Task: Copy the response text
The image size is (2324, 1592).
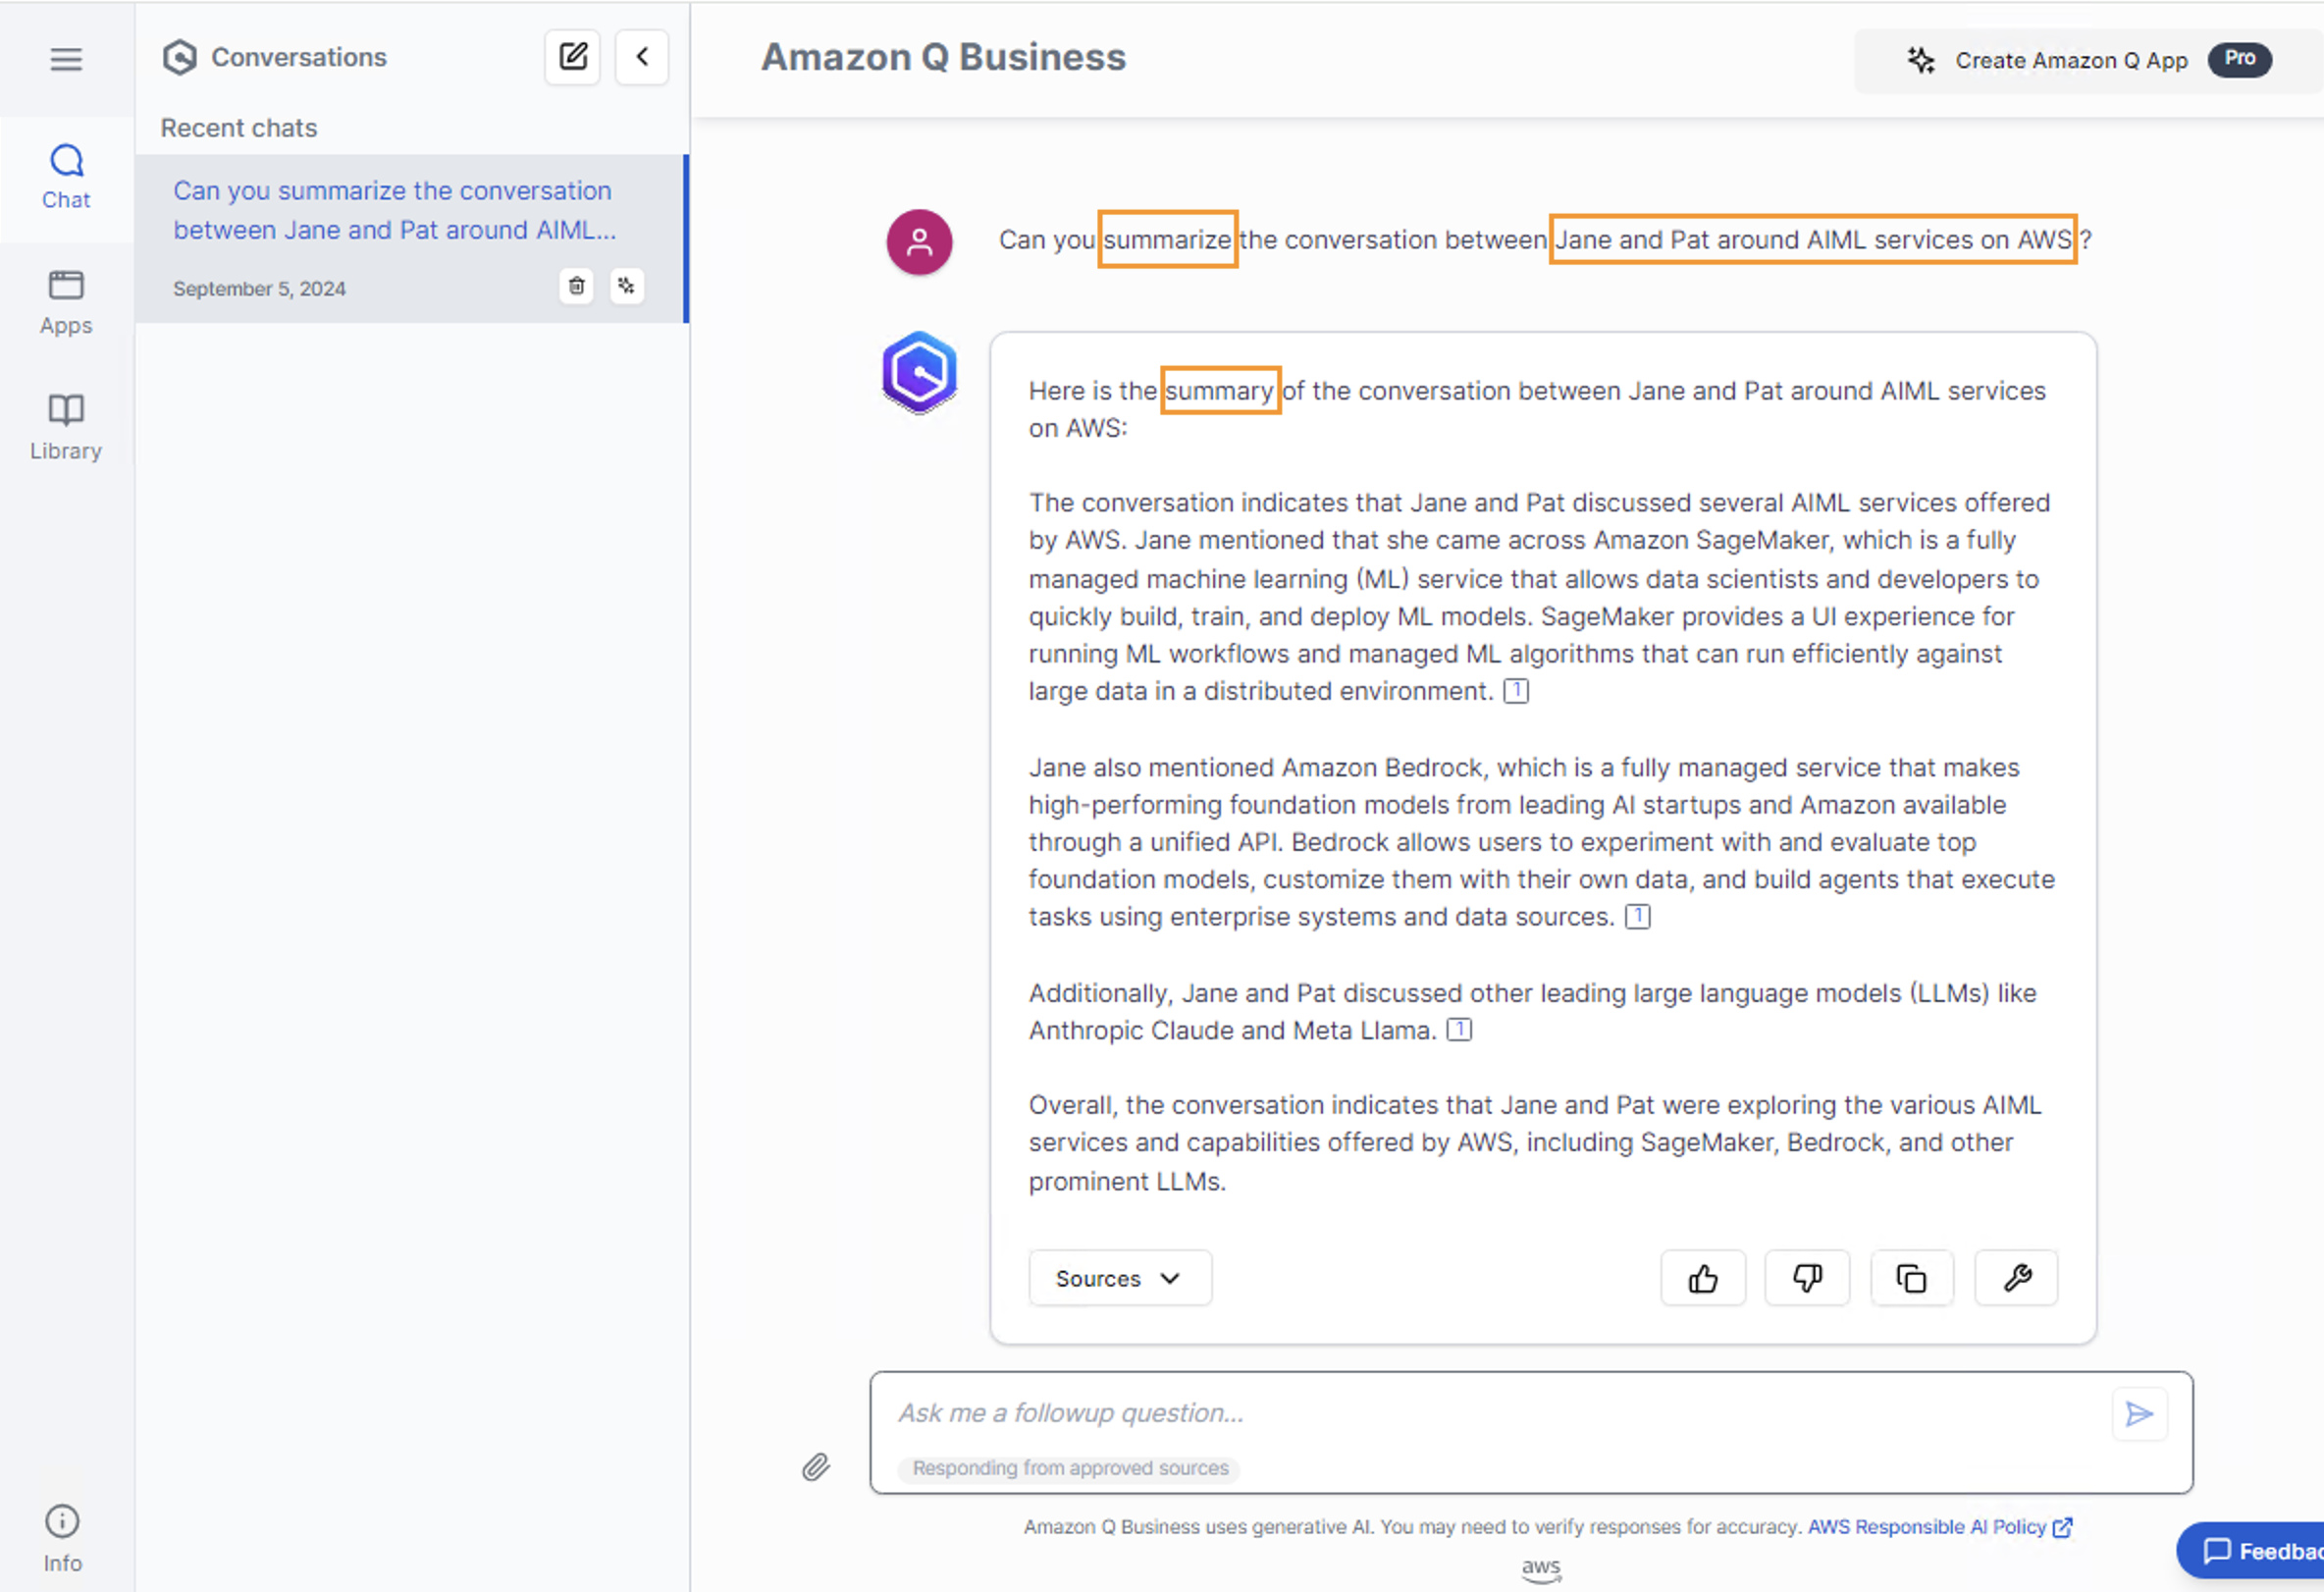Action: point(1911,1277)
